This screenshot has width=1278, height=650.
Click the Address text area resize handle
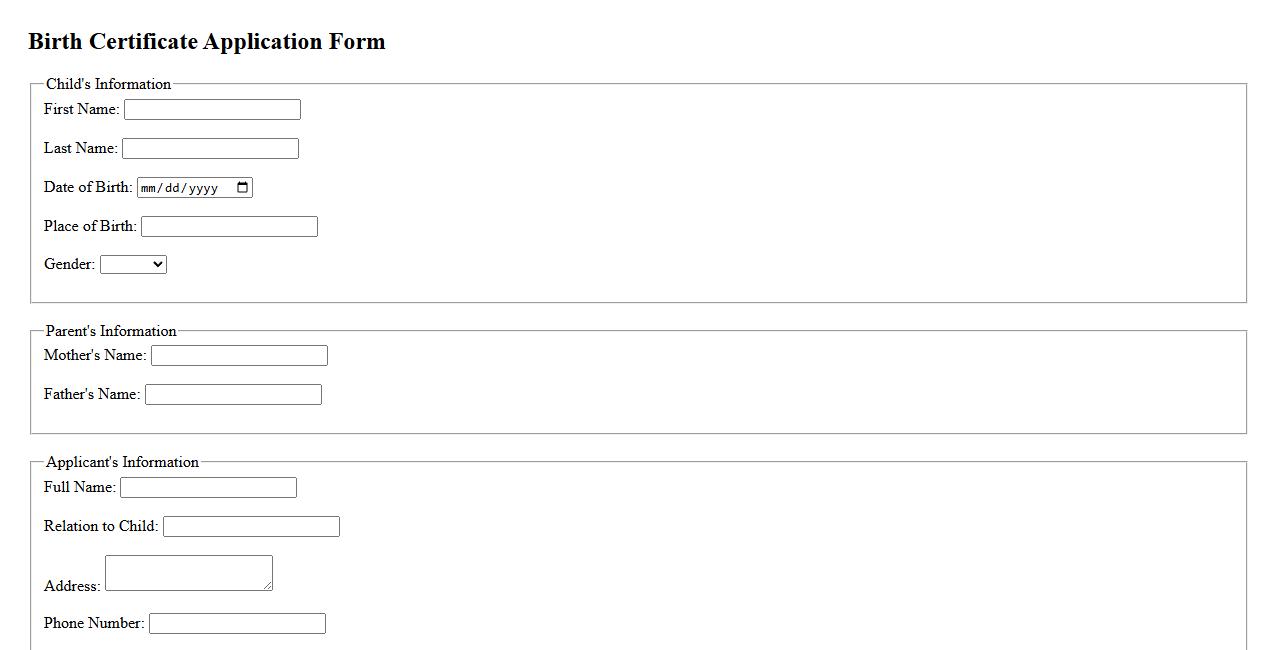click(x=268, y=586)
